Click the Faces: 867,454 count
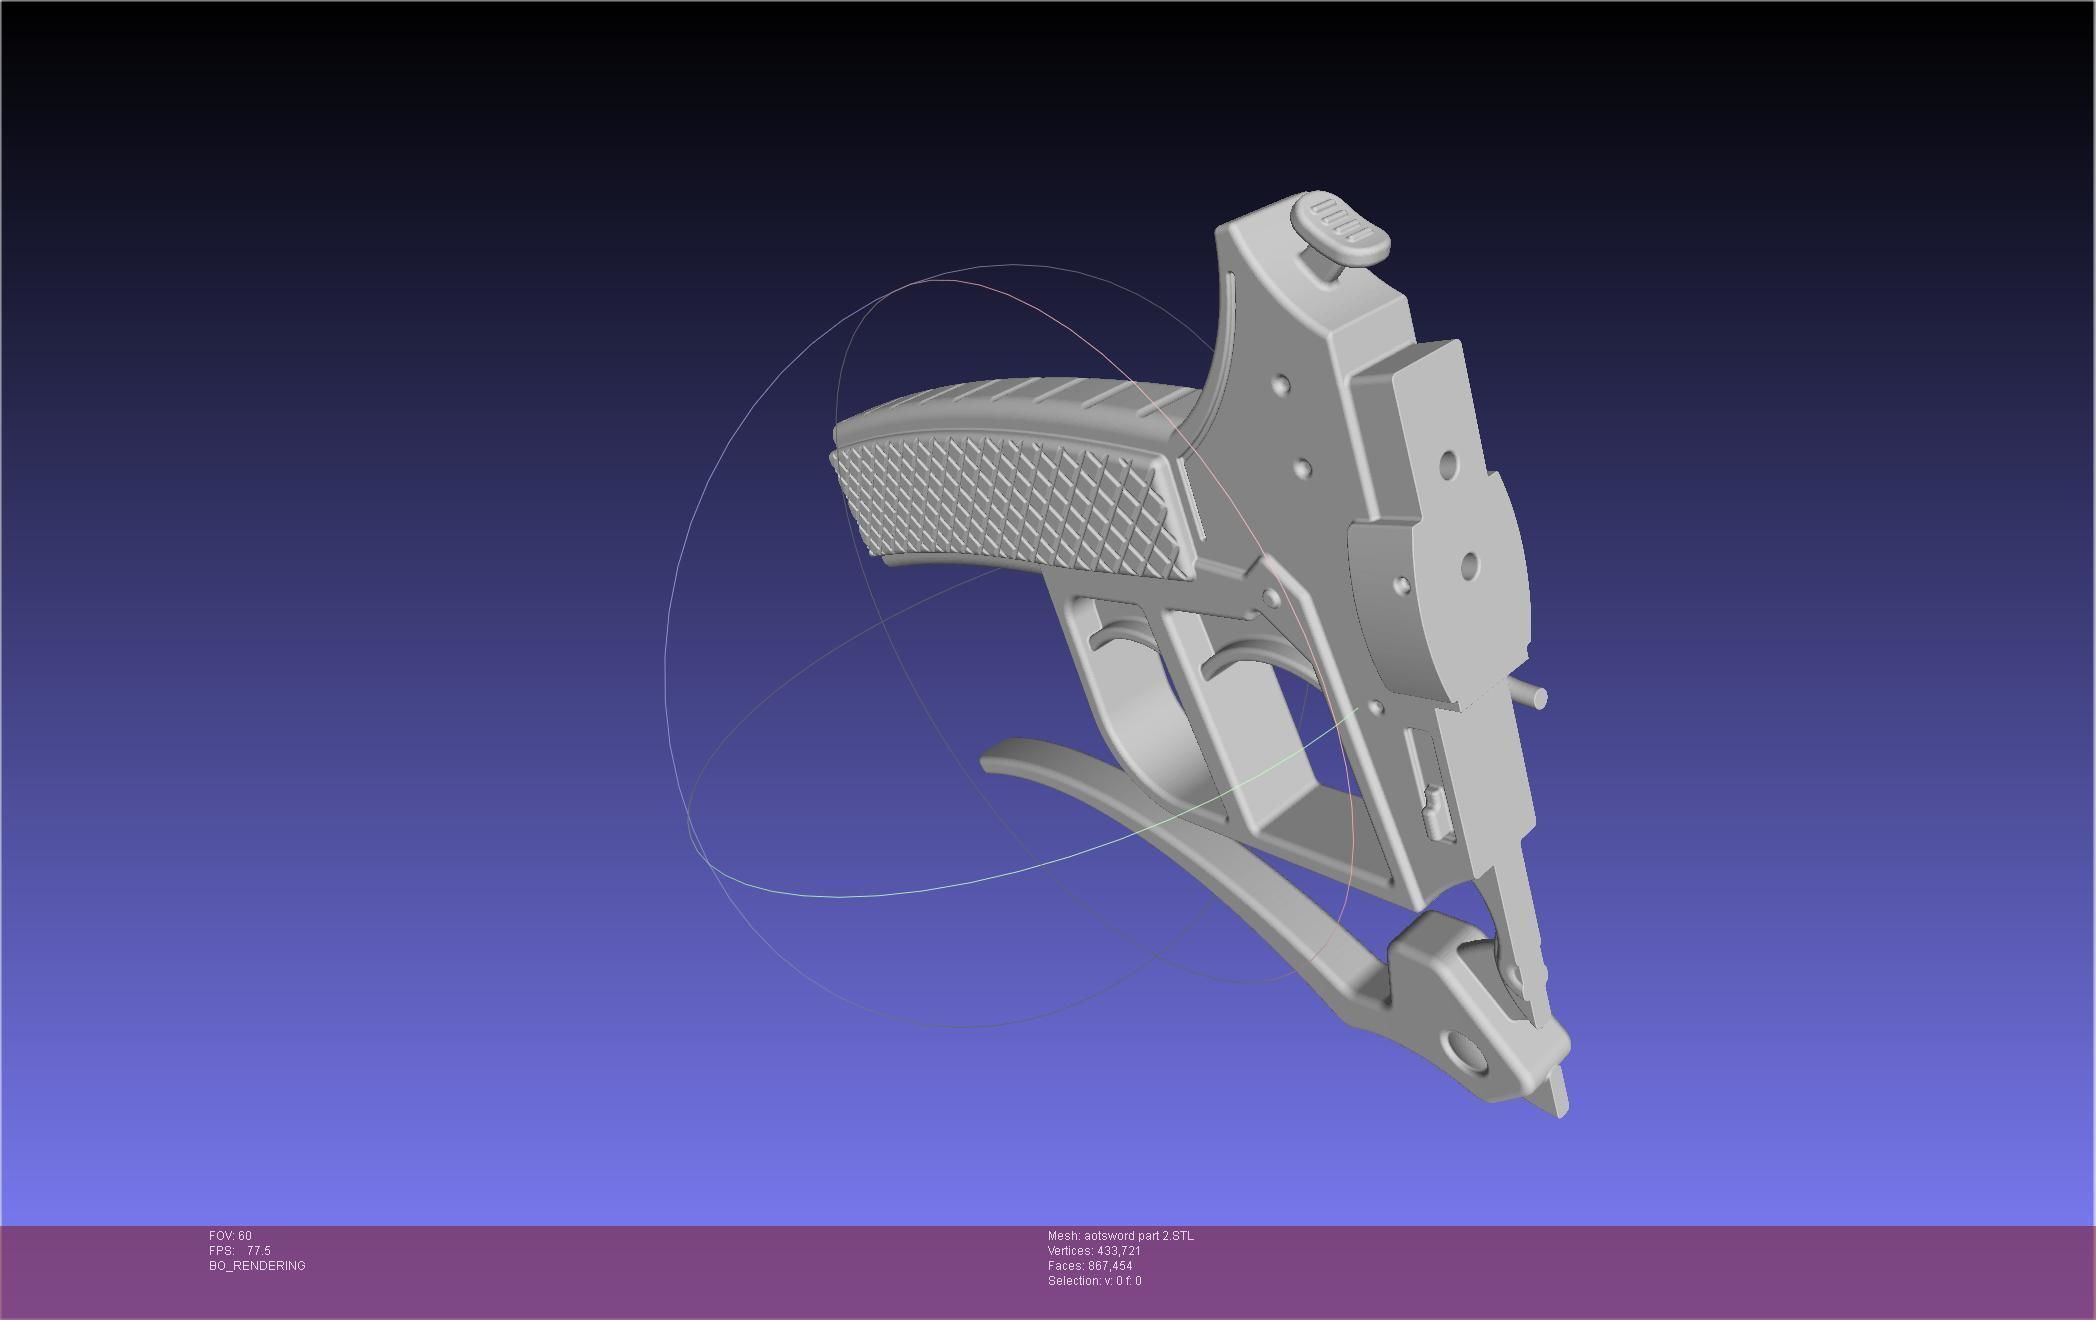The height and width of the screenshot is (1320, 2096). click(x=1090, y=1266)
